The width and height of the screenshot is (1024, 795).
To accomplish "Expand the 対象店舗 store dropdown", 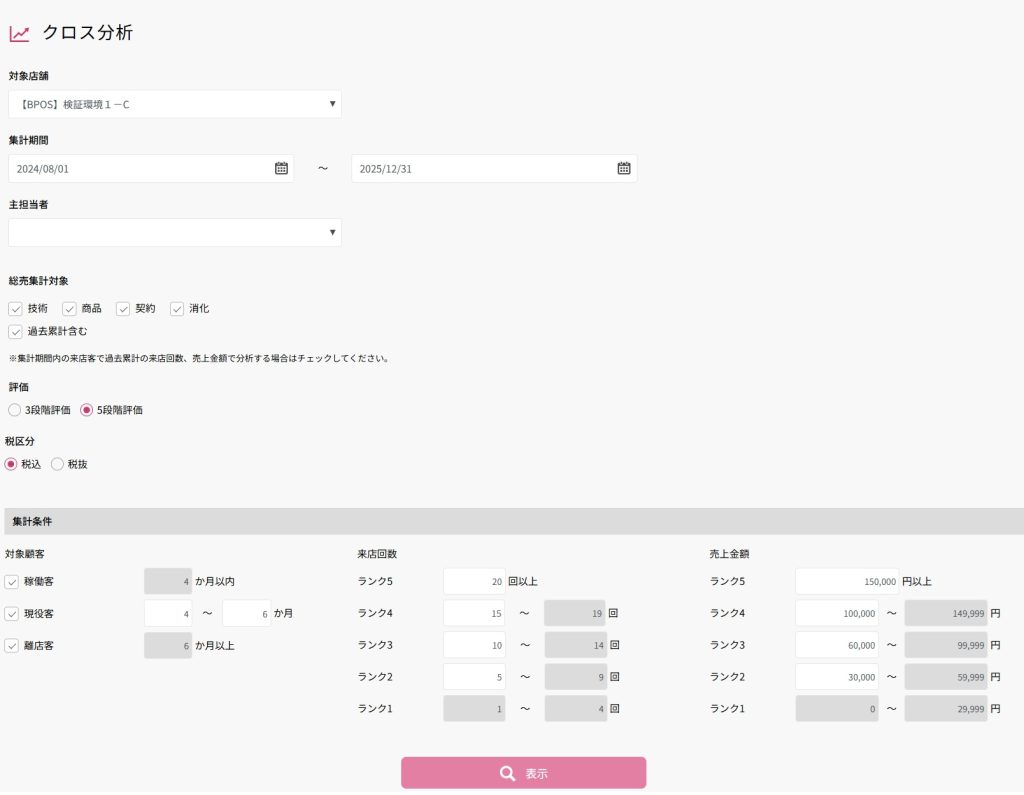I will (175, 104).
